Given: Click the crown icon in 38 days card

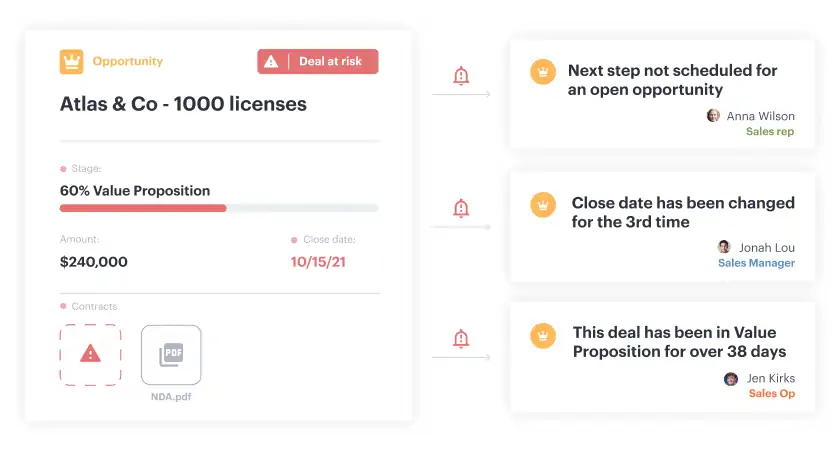Looking at the screenshot, I should [543, 336].
